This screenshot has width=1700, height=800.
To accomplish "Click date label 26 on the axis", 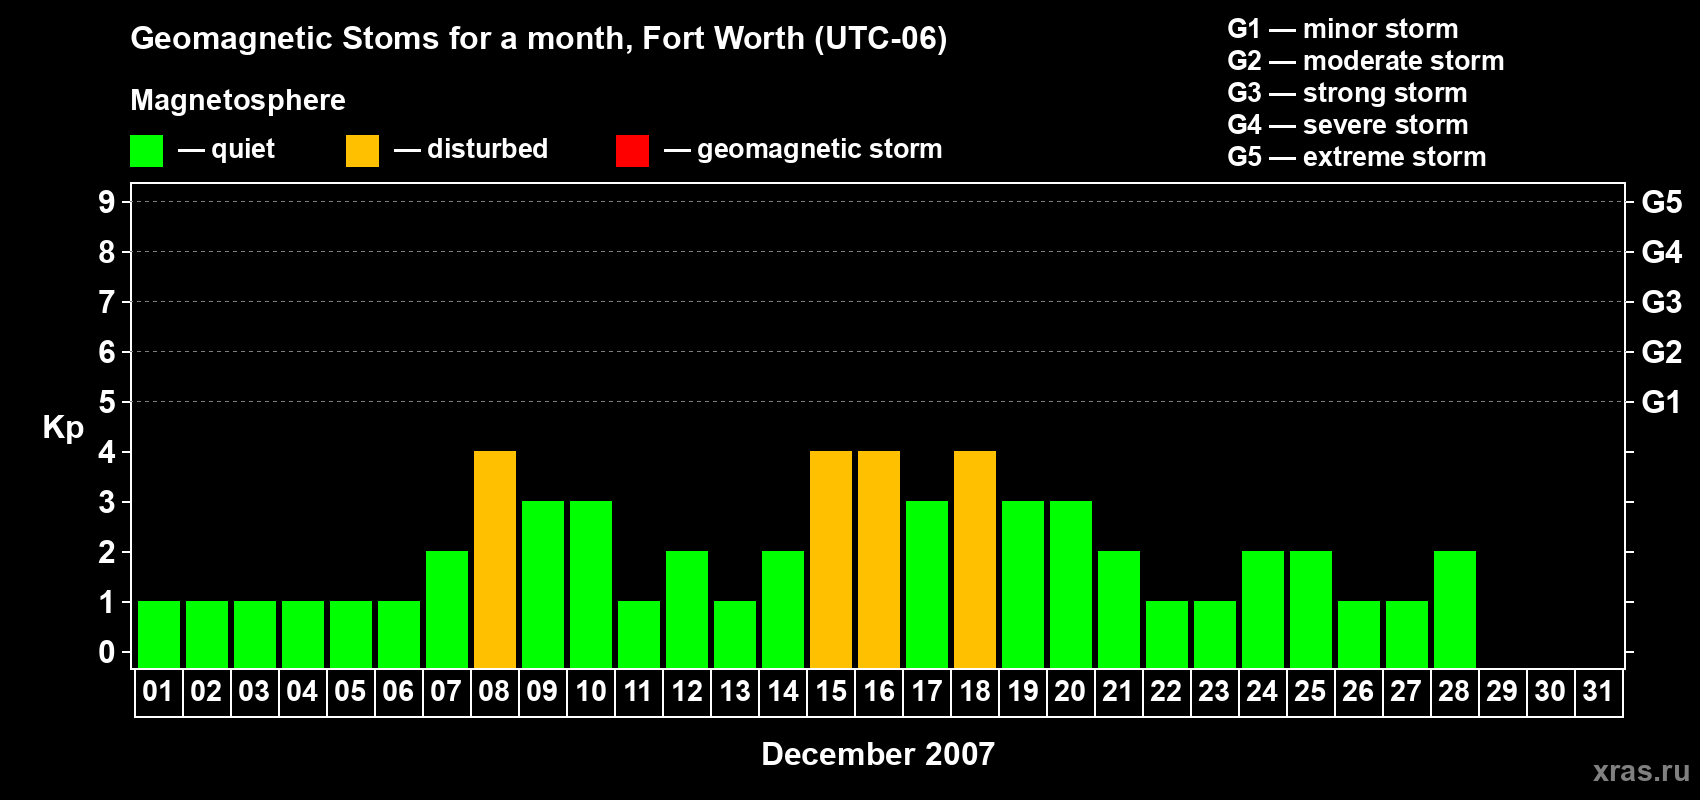I will tap(1358, 691).
